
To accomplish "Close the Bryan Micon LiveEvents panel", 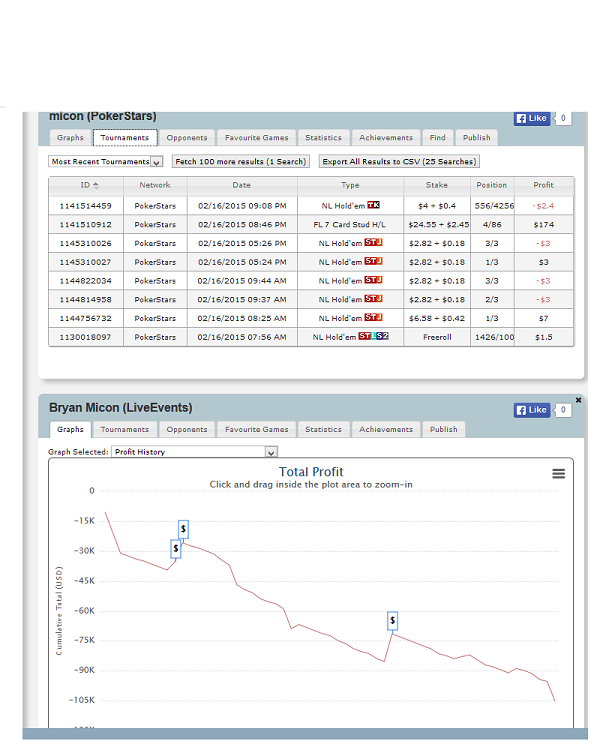I will tap(578, 400).
